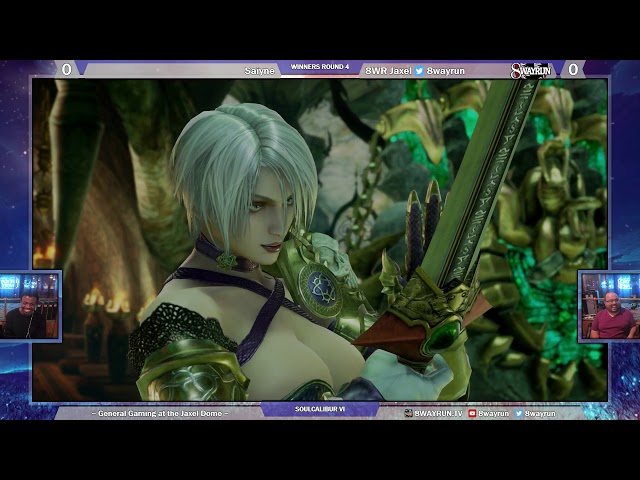The width and height of the screenshot is (640, 480).
Task: Select the player name 8WR Jaxel
Action: coord(388,71)
